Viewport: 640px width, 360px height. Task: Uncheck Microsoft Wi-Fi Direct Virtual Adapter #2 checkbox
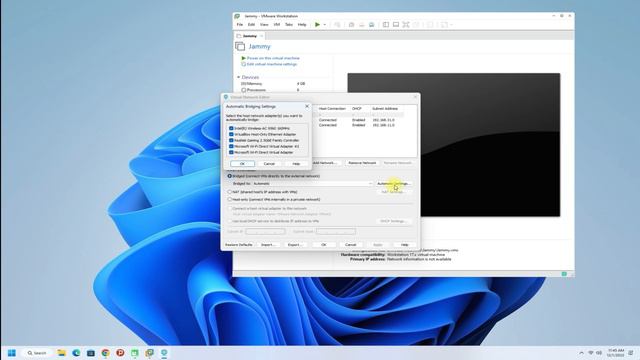tap(231, 146)
